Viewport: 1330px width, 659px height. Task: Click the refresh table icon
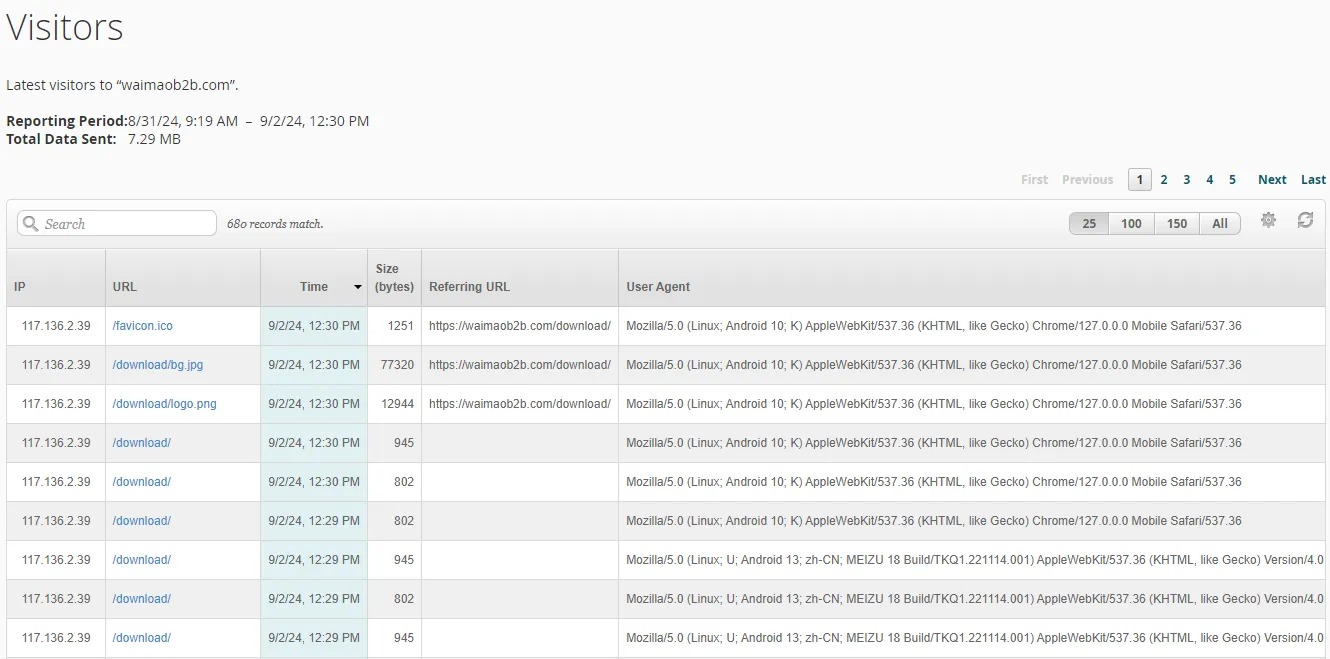[1305, 220]
